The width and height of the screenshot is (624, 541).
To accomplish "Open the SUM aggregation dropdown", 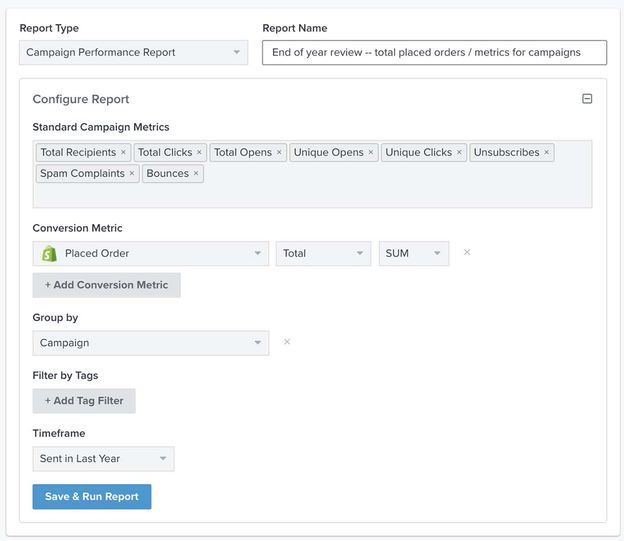I will (x=414, y=254).
